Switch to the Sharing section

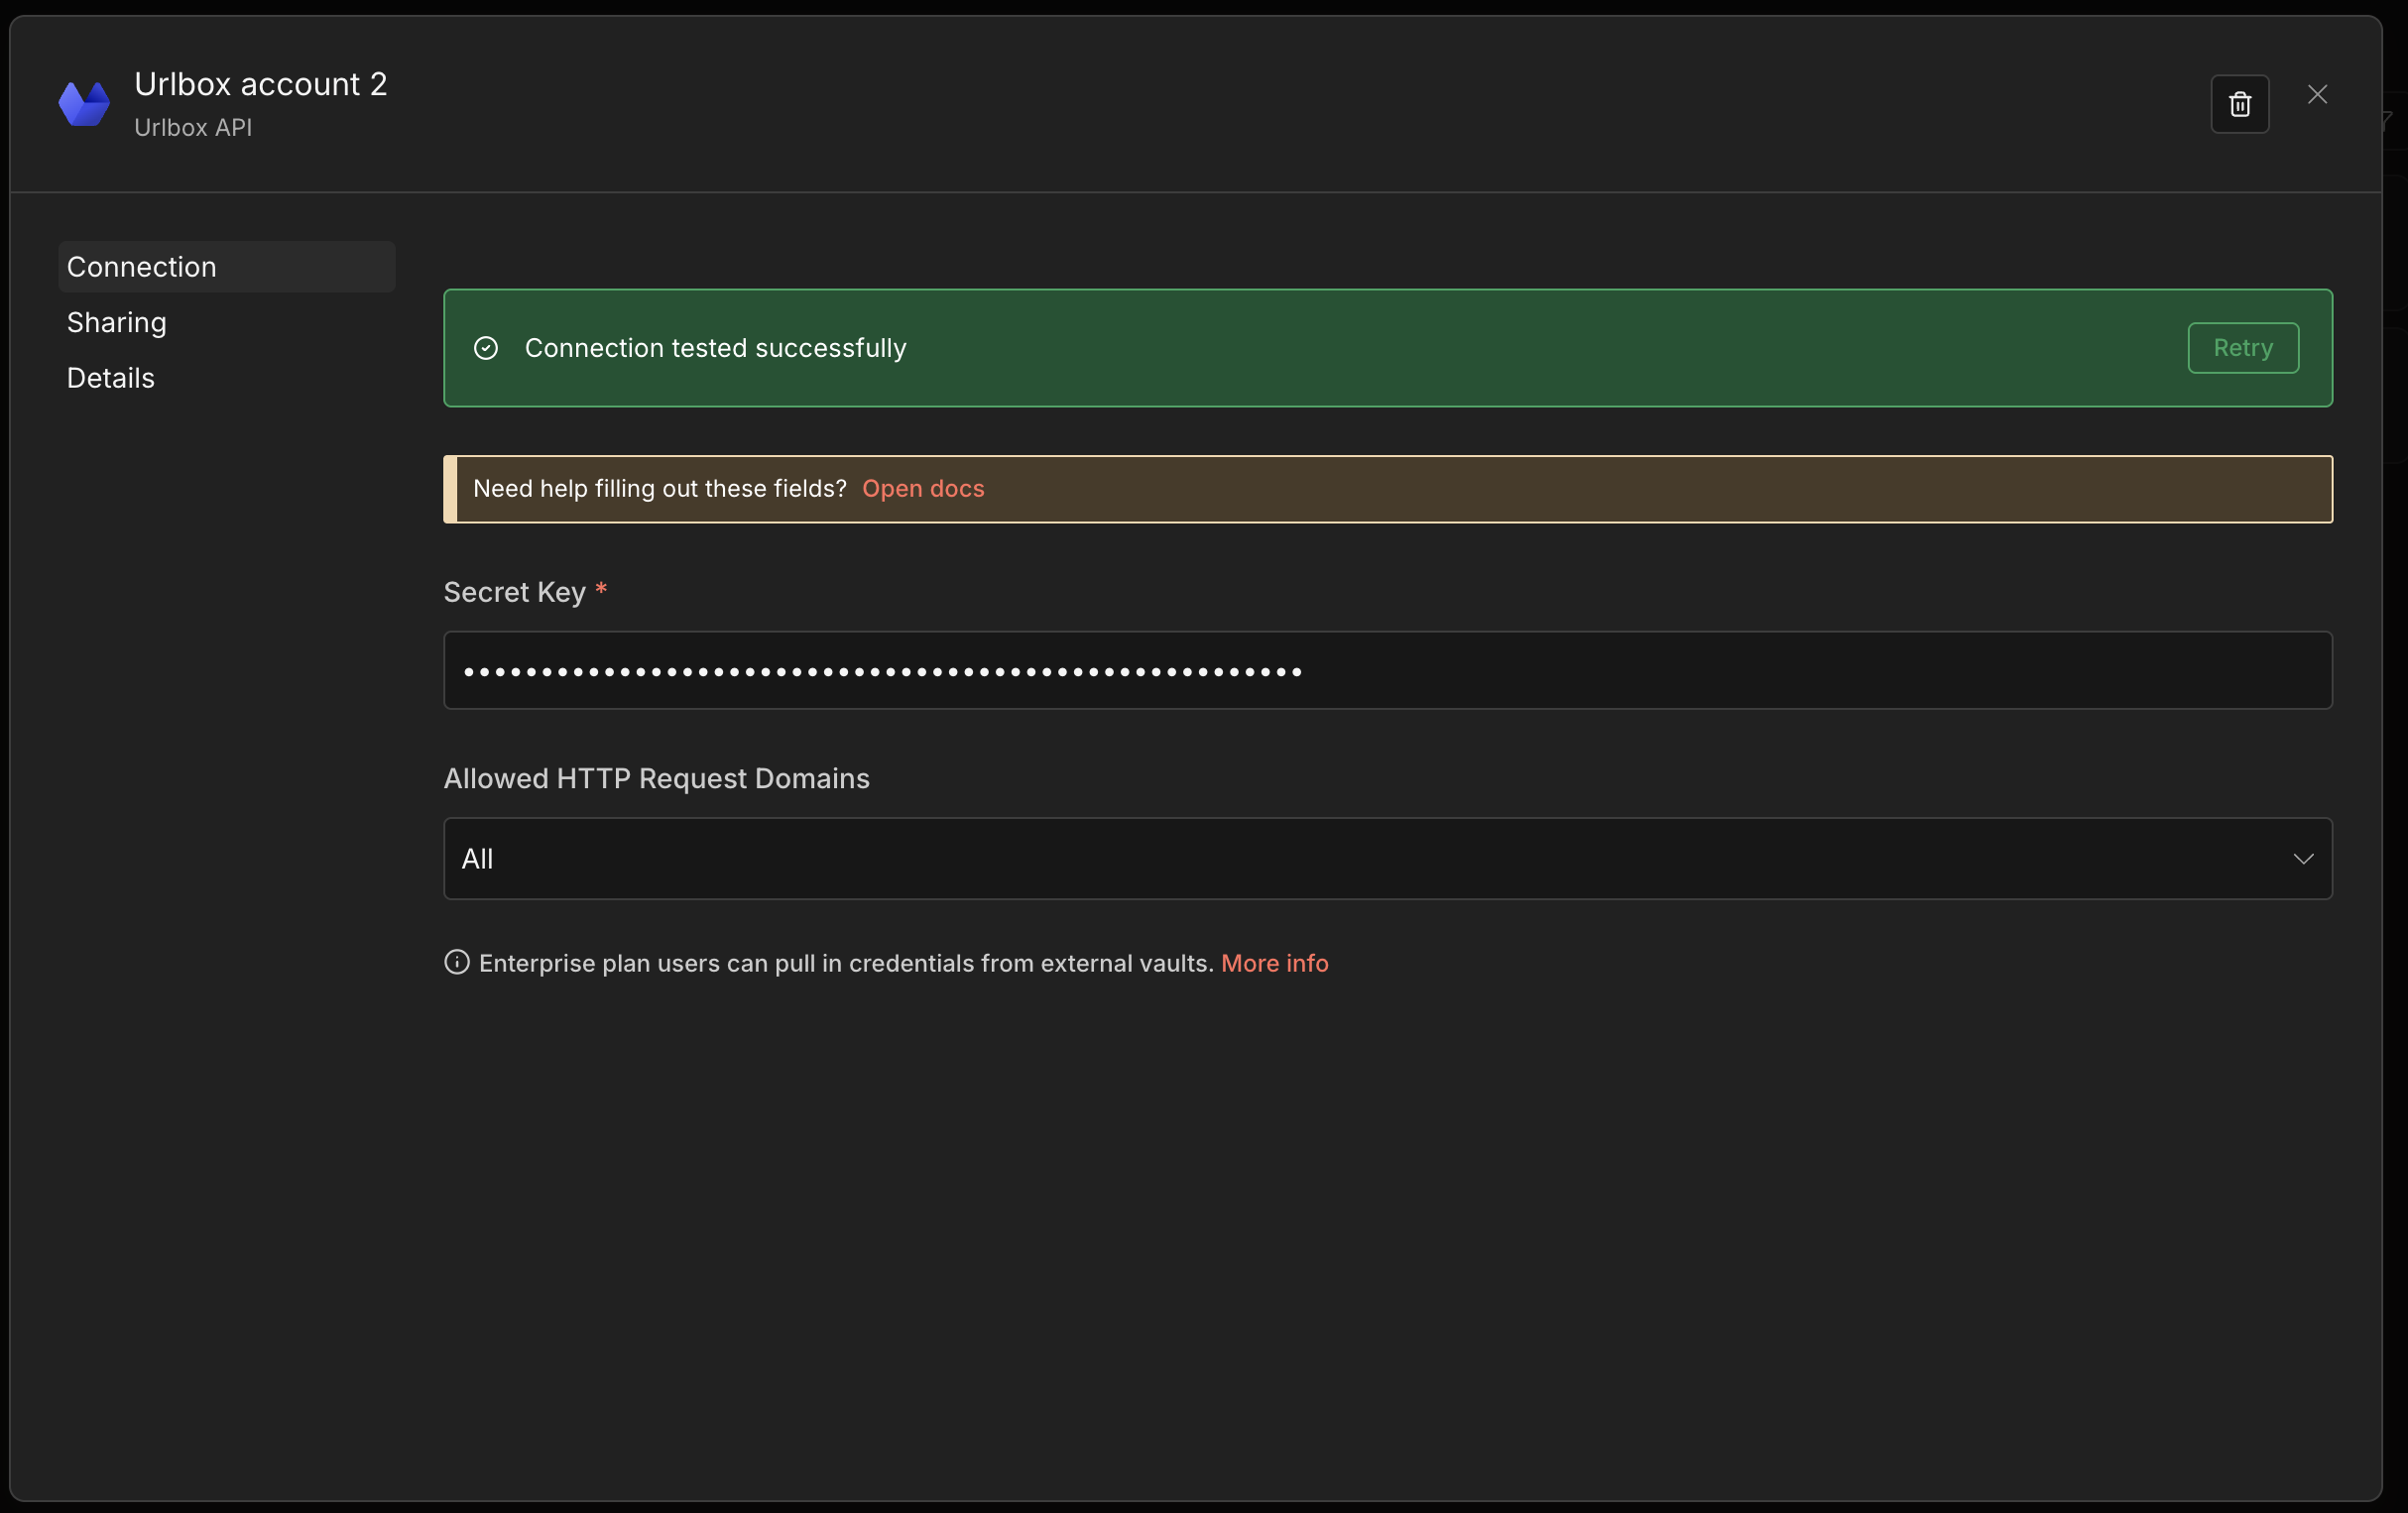(x=117, y=322)
